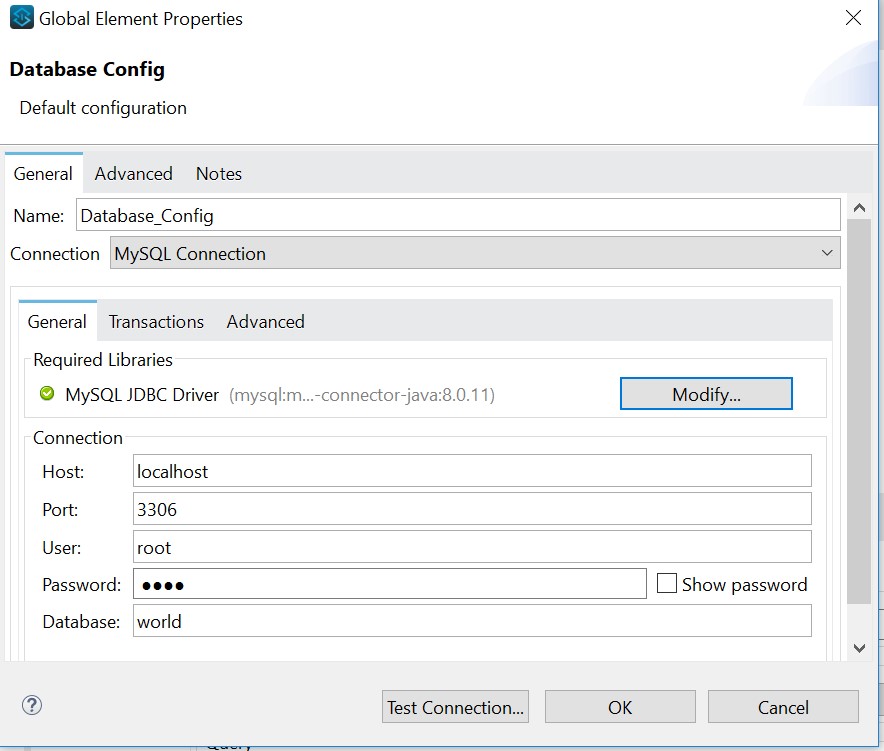This screenshot has width=884, height=751.
Task: Click the Anypoint Studio icon in title bar
Action: click(x=21, y=17)
